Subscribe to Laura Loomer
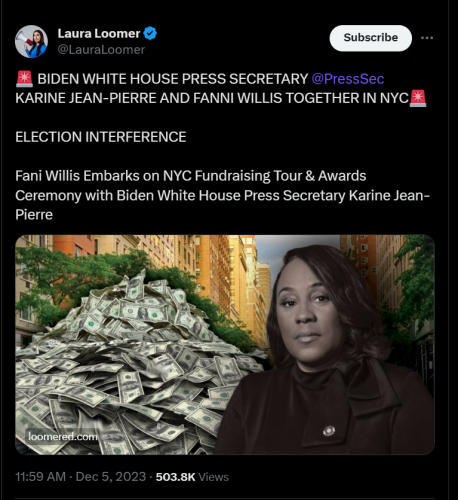458x500 pixels. (x=371, y=38)
